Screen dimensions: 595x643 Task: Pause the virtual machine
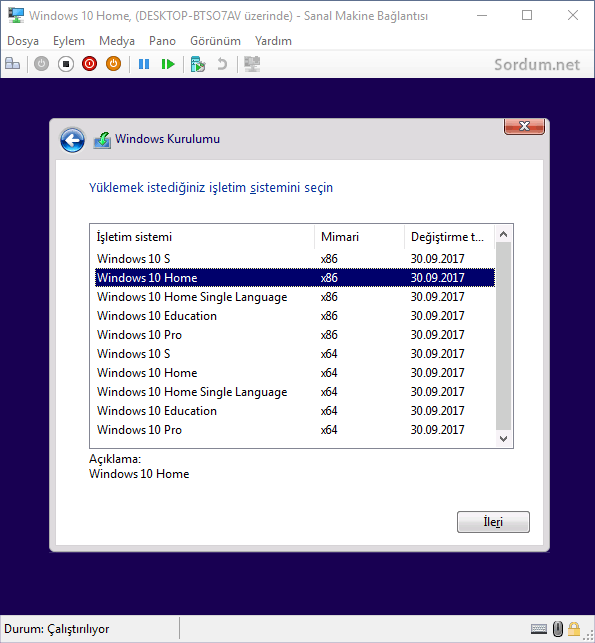144,64
